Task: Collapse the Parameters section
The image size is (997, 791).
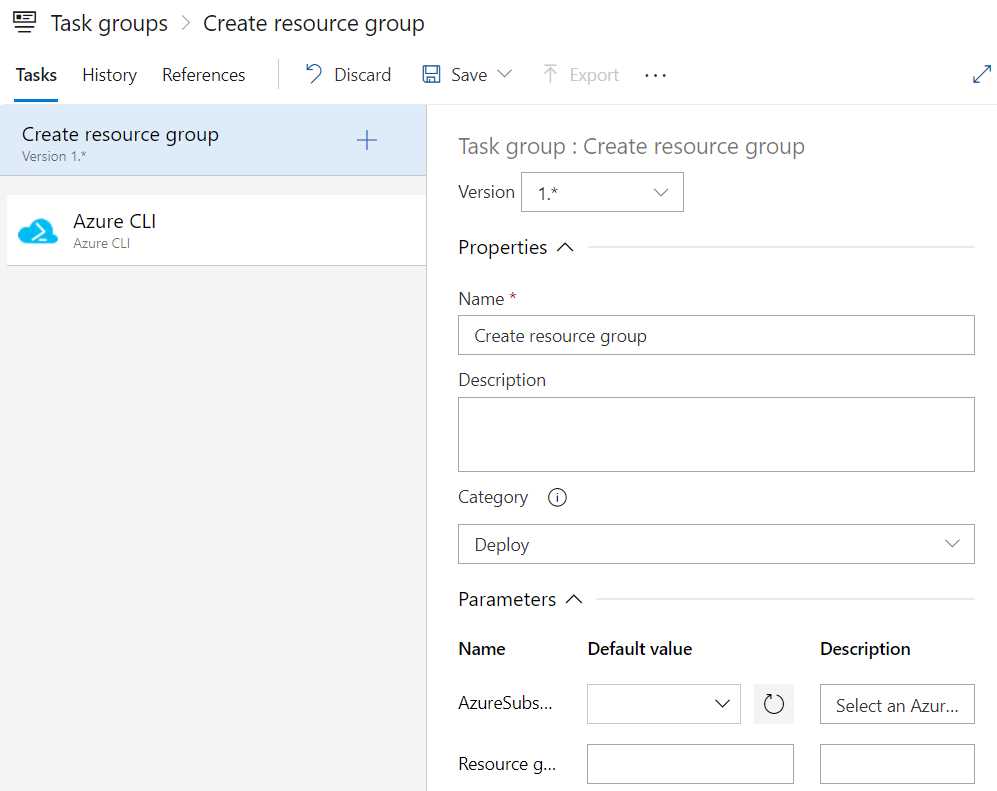Action: click(575, 598)
